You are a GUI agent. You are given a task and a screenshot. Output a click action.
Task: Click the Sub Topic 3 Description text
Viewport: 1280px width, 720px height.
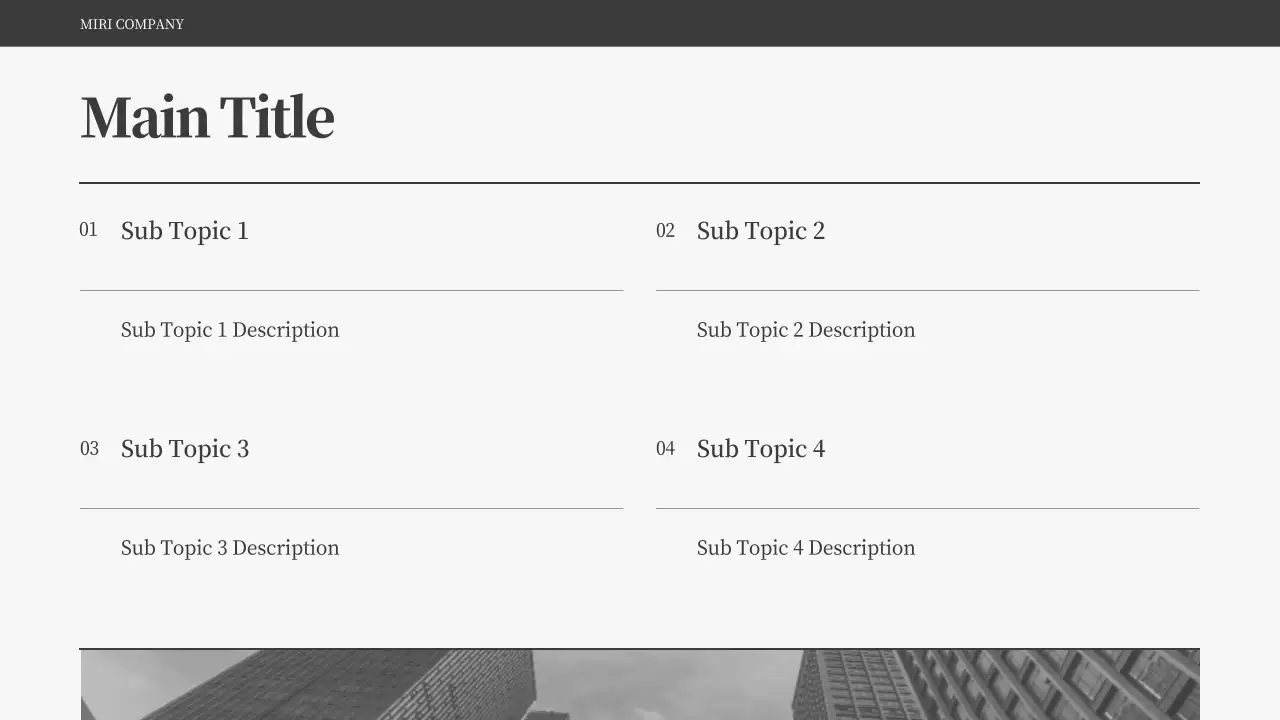point(230,548)
